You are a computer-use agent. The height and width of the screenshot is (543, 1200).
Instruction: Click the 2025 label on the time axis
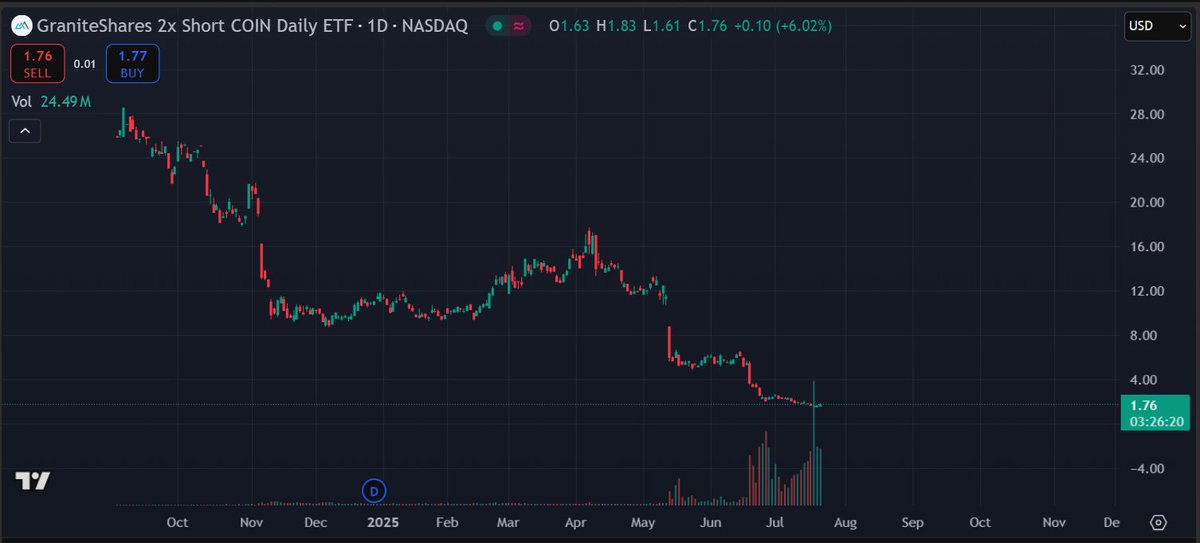(x=382, y=522)
